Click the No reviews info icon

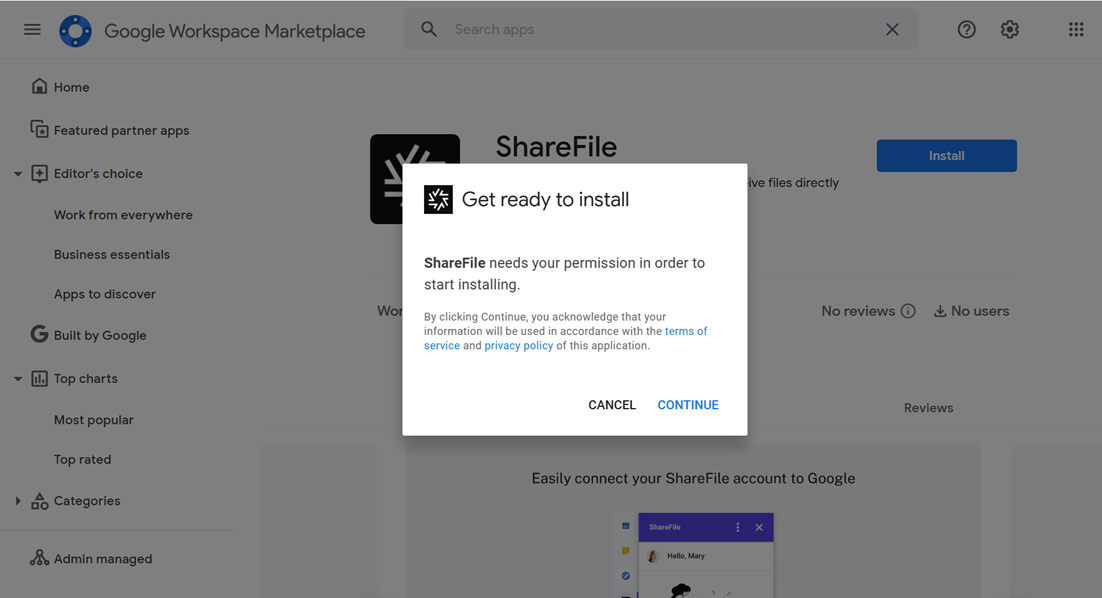pyautogui.click(x=908, y=311)
